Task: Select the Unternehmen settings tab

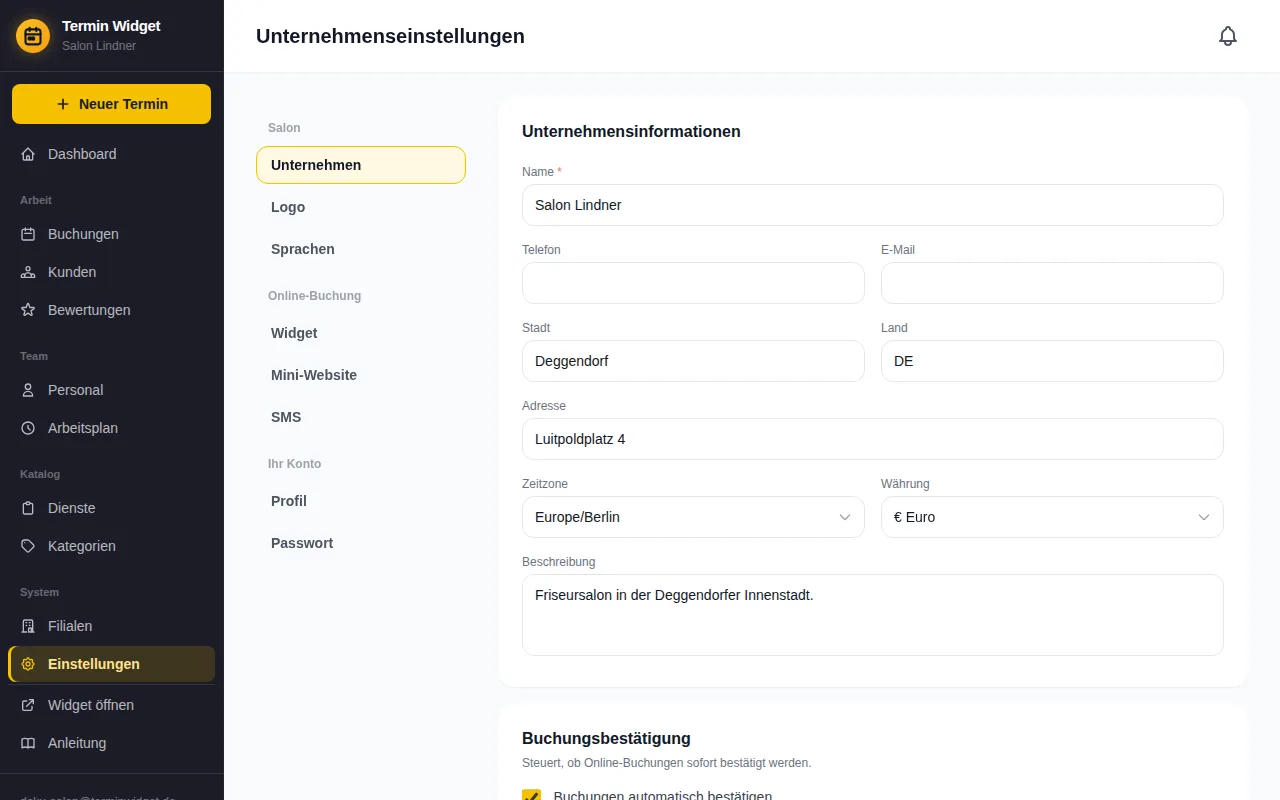Action: pos(361,165)
